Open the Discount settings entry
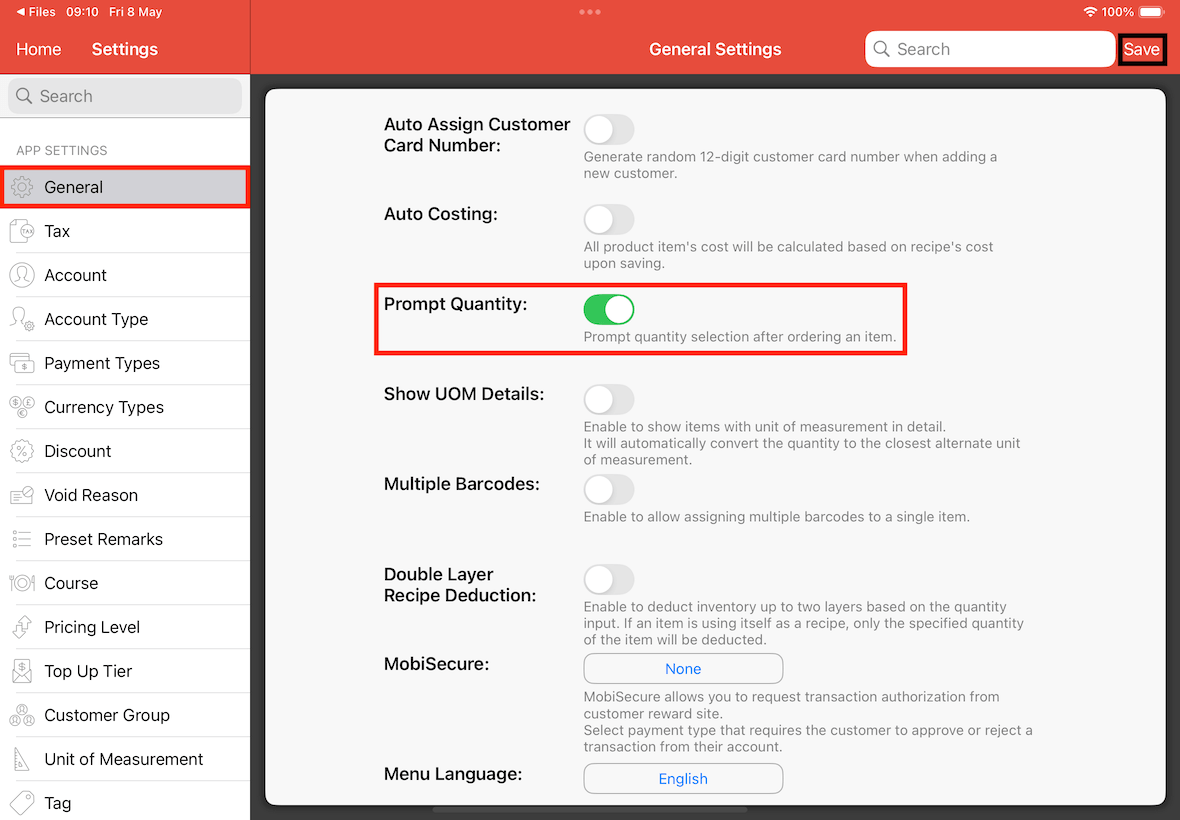Image resolution: width=1180 pixels, height=820 pixels. [125, 451]
